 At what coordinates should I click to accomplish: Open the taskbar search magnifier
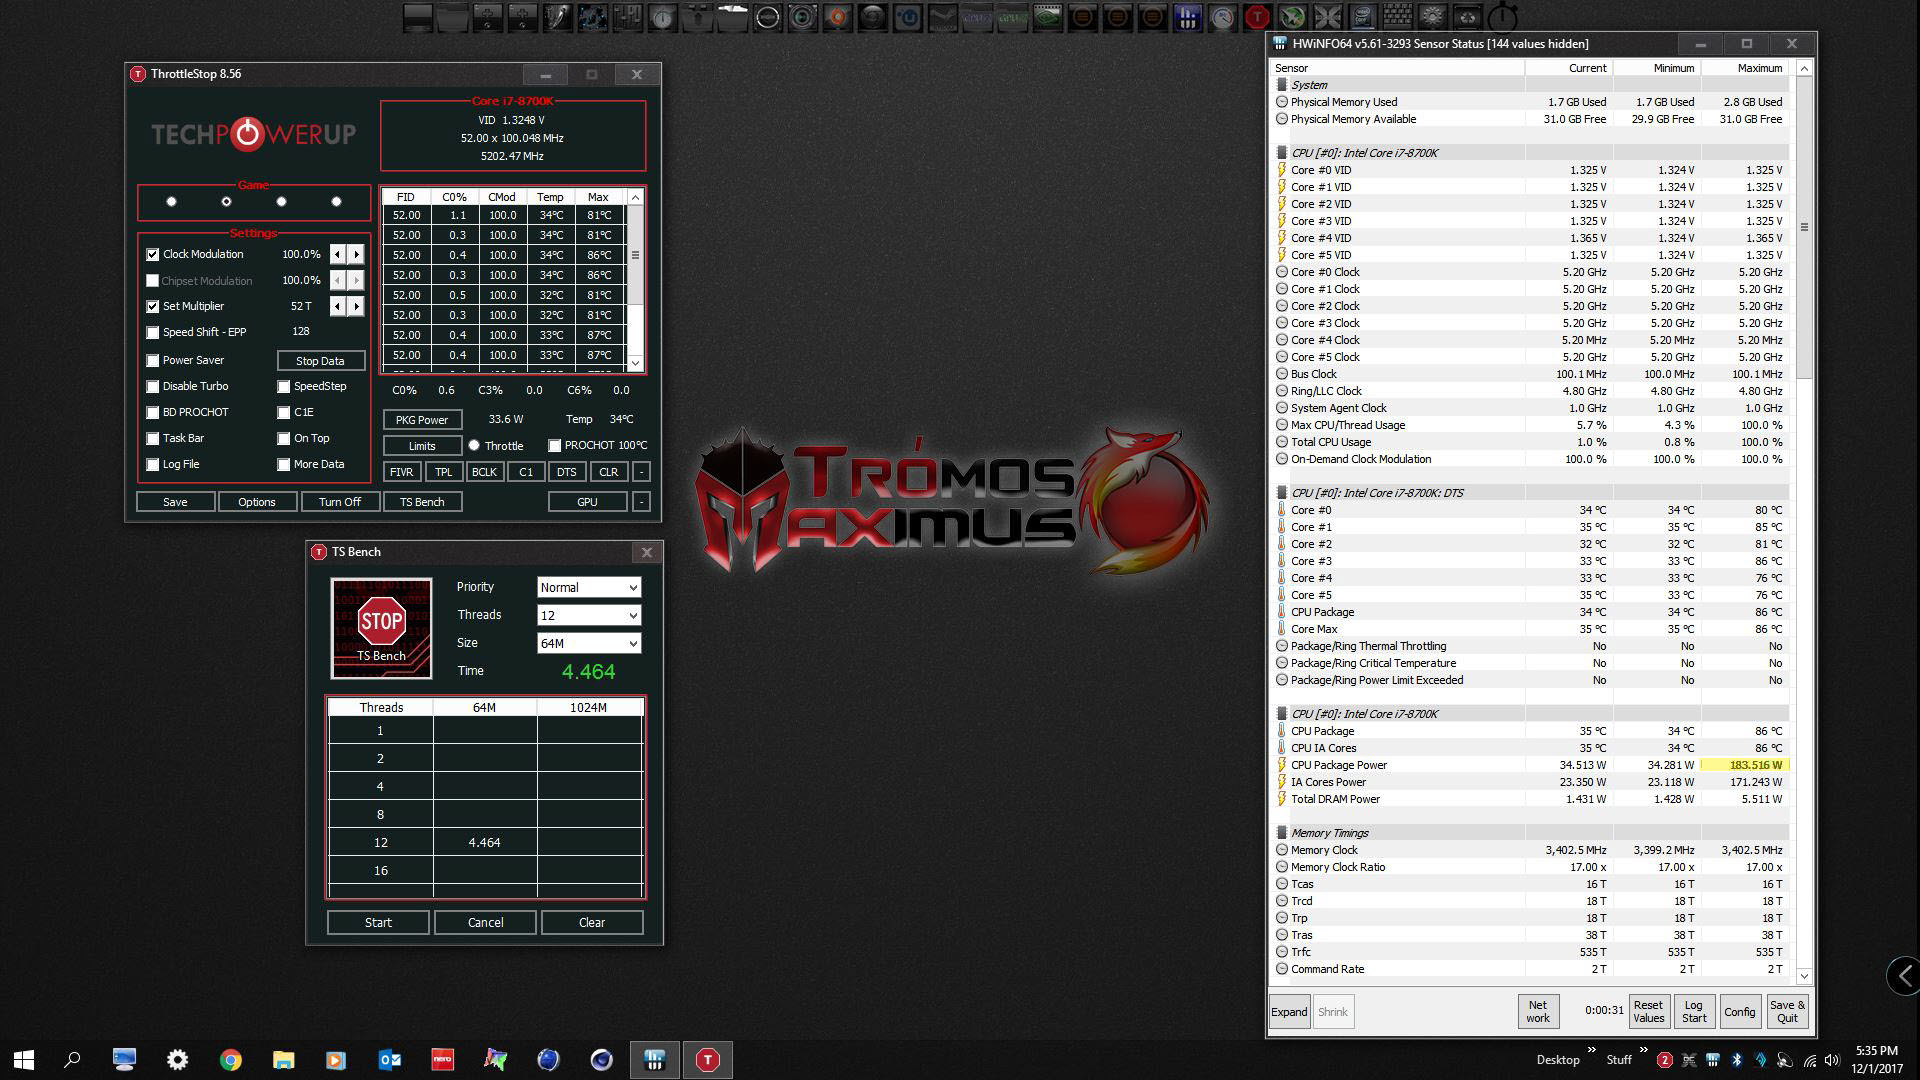coord(72,1060)
